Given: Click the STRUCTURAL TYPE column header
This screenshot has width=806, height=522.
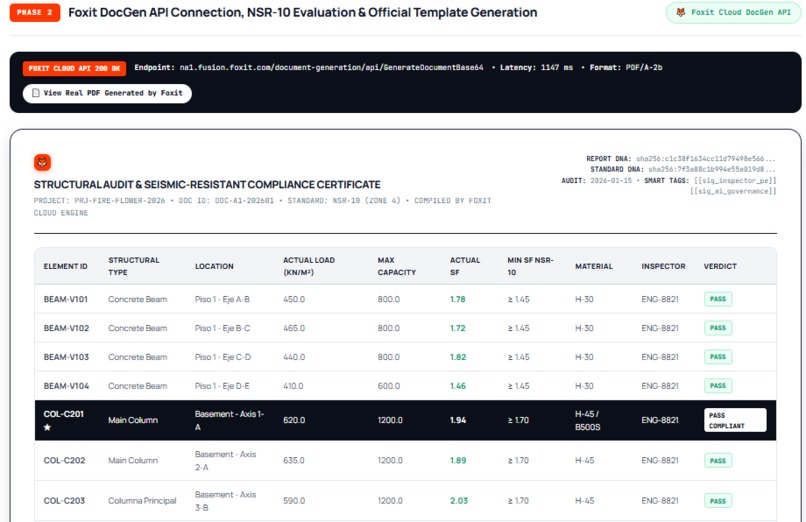Looking at the screenshot, I should click(x=134, y=266).
